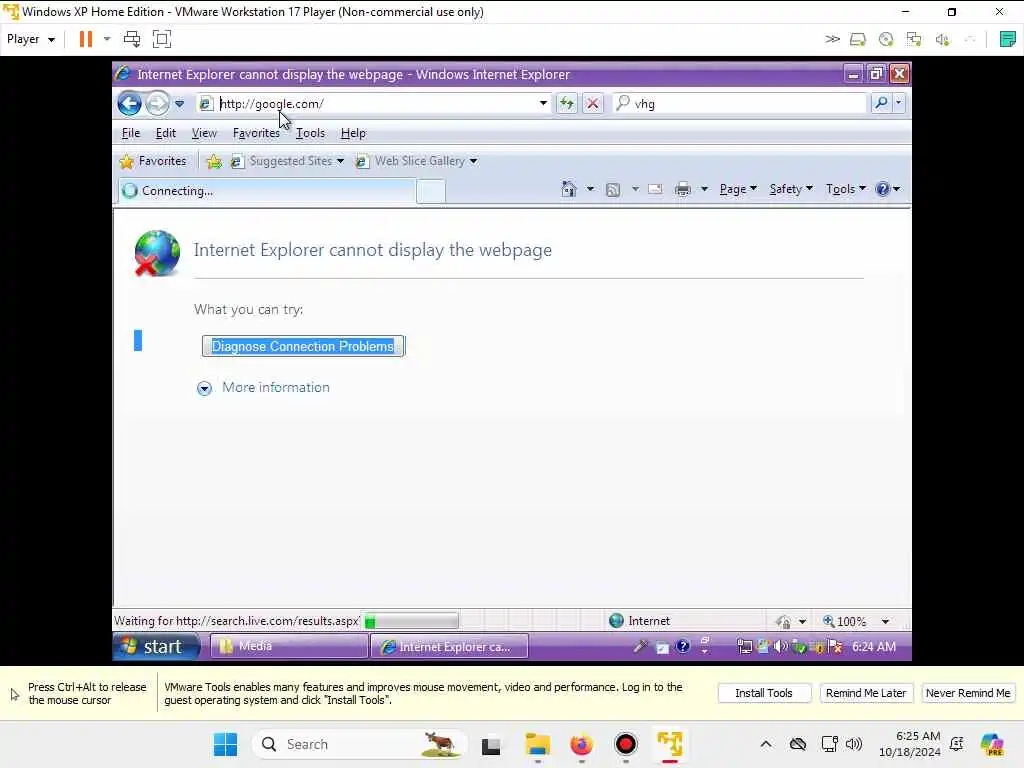Click the Windows 11 taskbar Search box
1024x768 pixels.
point(359,744)
